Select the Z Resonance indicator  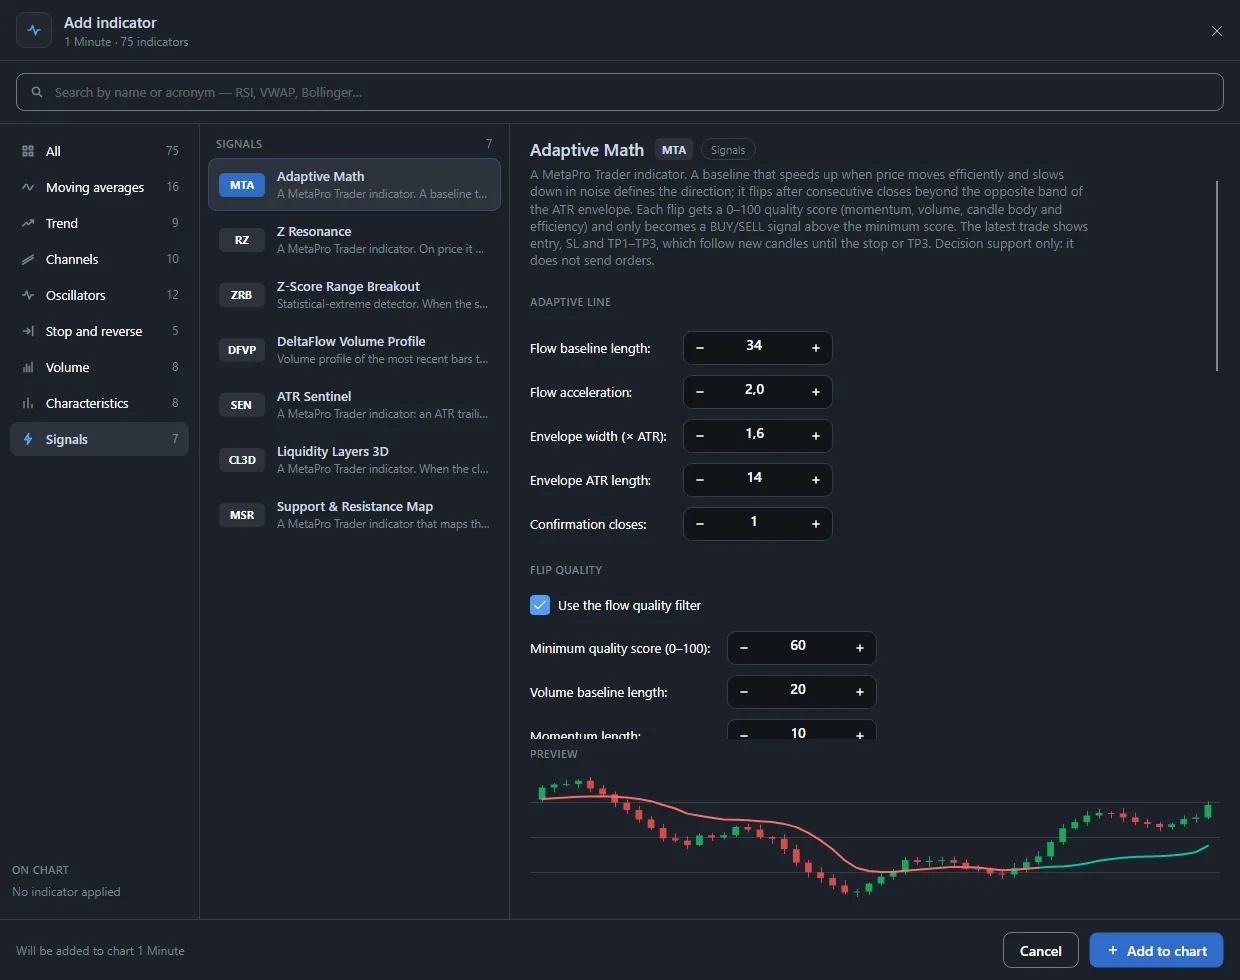pos(354,240)
